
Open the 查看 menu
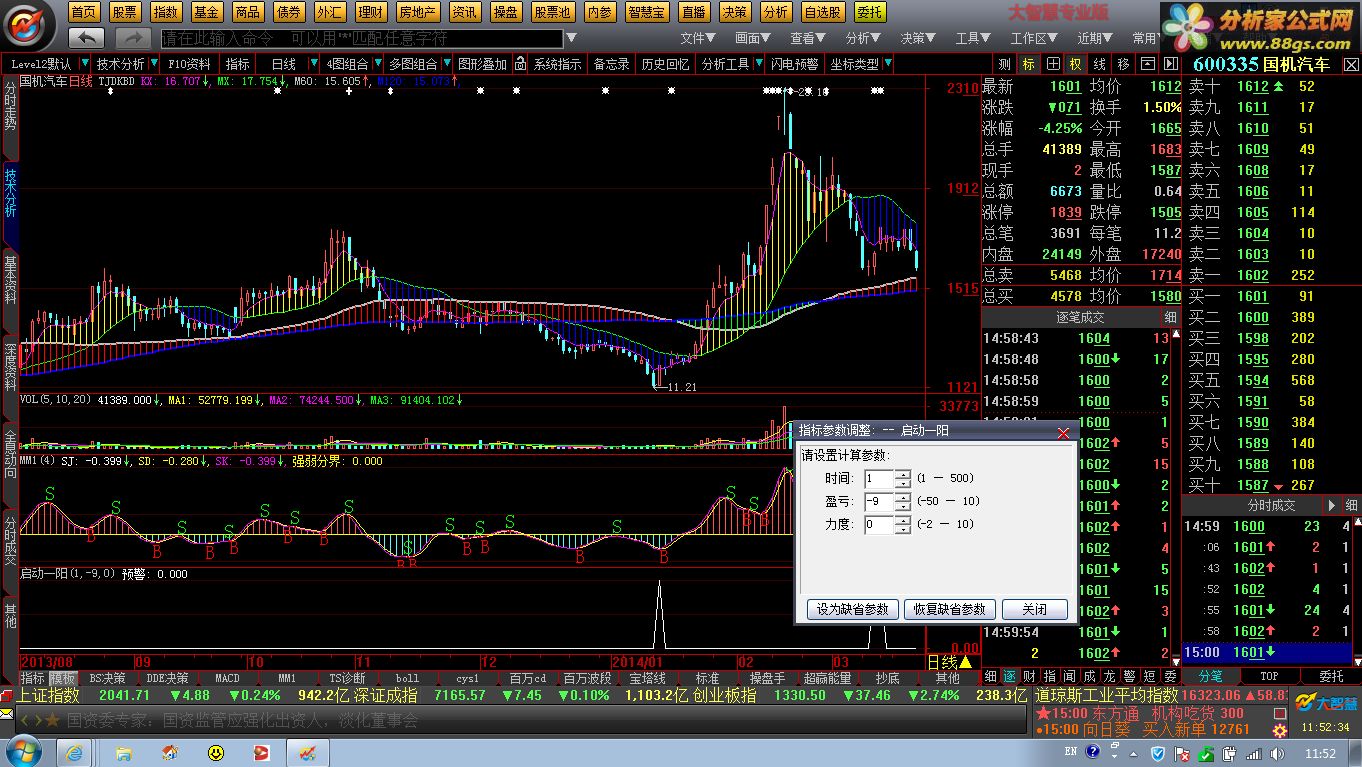tap(807, 38)
